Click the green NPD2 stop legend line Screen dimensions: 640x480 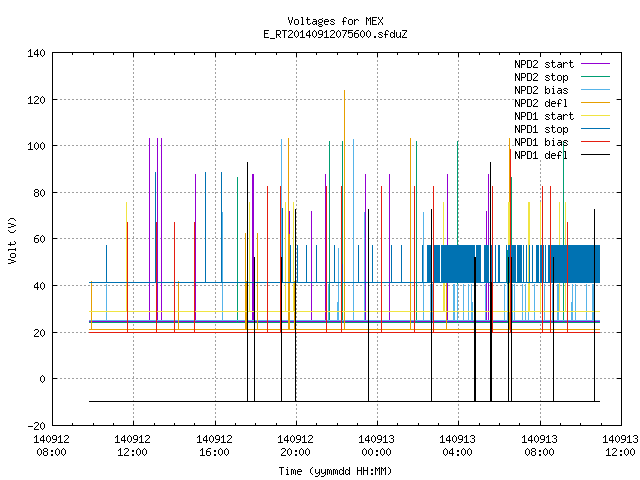tap(596, 76)
